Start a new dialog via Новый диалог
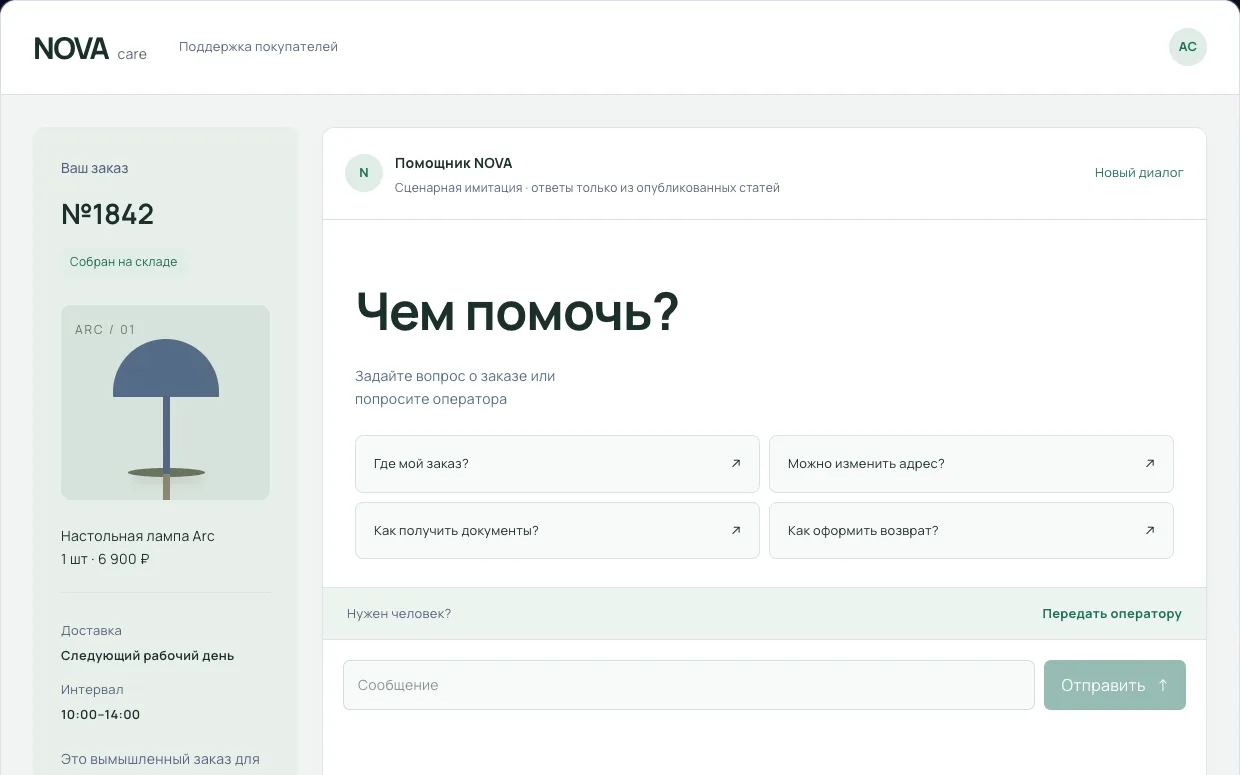 point(1139,173)
